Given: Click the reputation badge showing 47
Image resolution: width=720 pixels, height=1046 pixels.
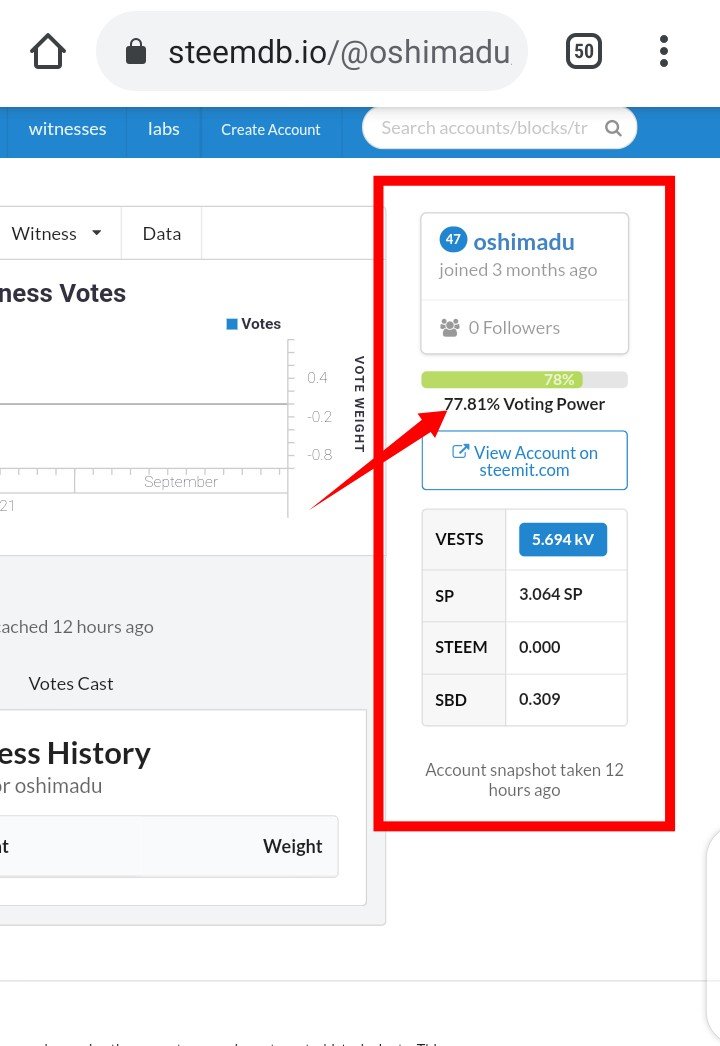Looking at the screenshot, I should (x=453, y=240).
